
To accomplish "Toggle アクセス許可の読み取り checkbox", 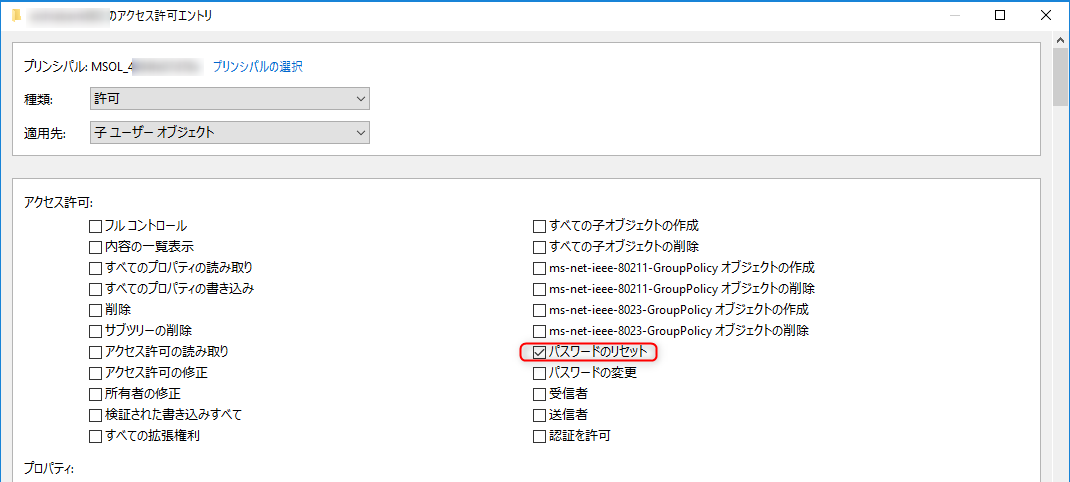I will (x=95, y=352).
